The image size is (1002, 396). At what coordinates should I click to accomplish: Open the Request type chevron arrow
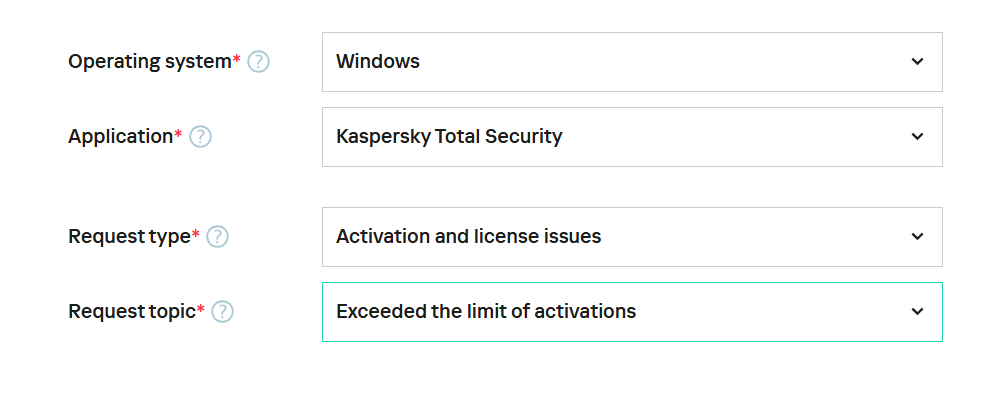(x=917, y=237)
